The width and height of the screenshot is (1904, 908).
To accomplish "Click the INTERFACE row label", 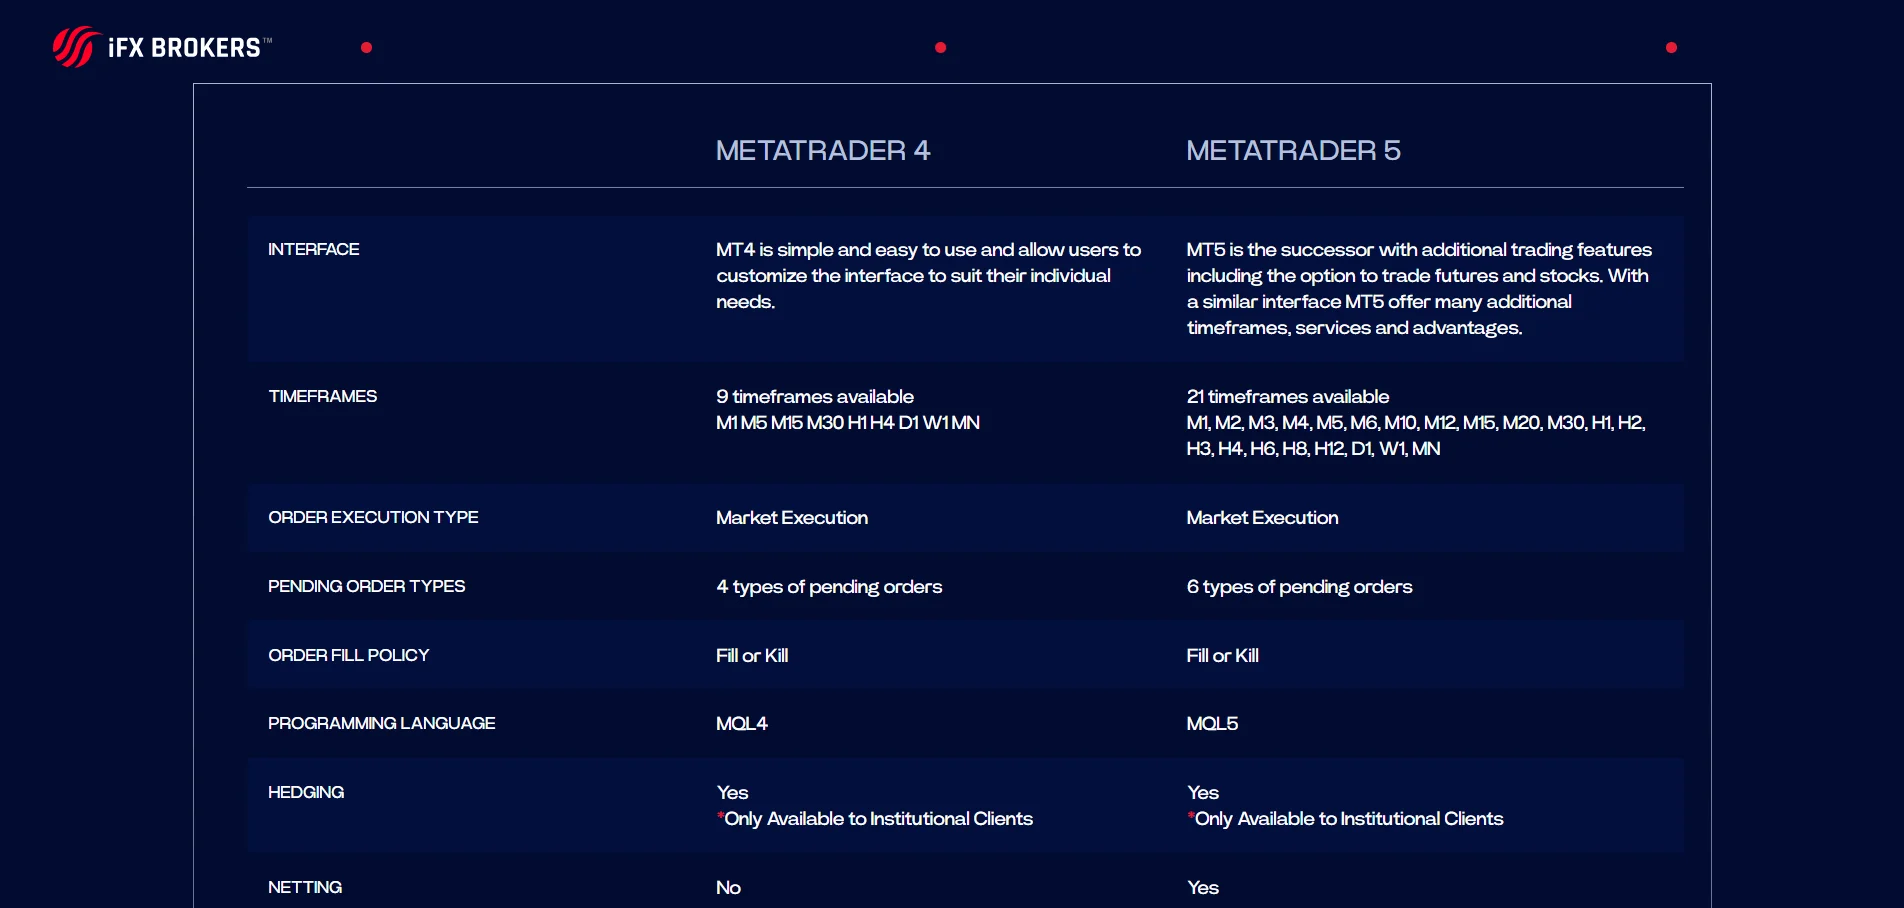I will pos(314,249).
